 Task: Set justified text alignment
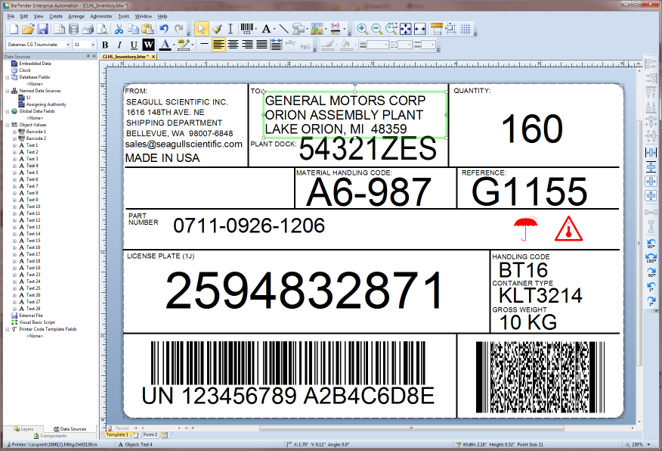pos(262,44)
